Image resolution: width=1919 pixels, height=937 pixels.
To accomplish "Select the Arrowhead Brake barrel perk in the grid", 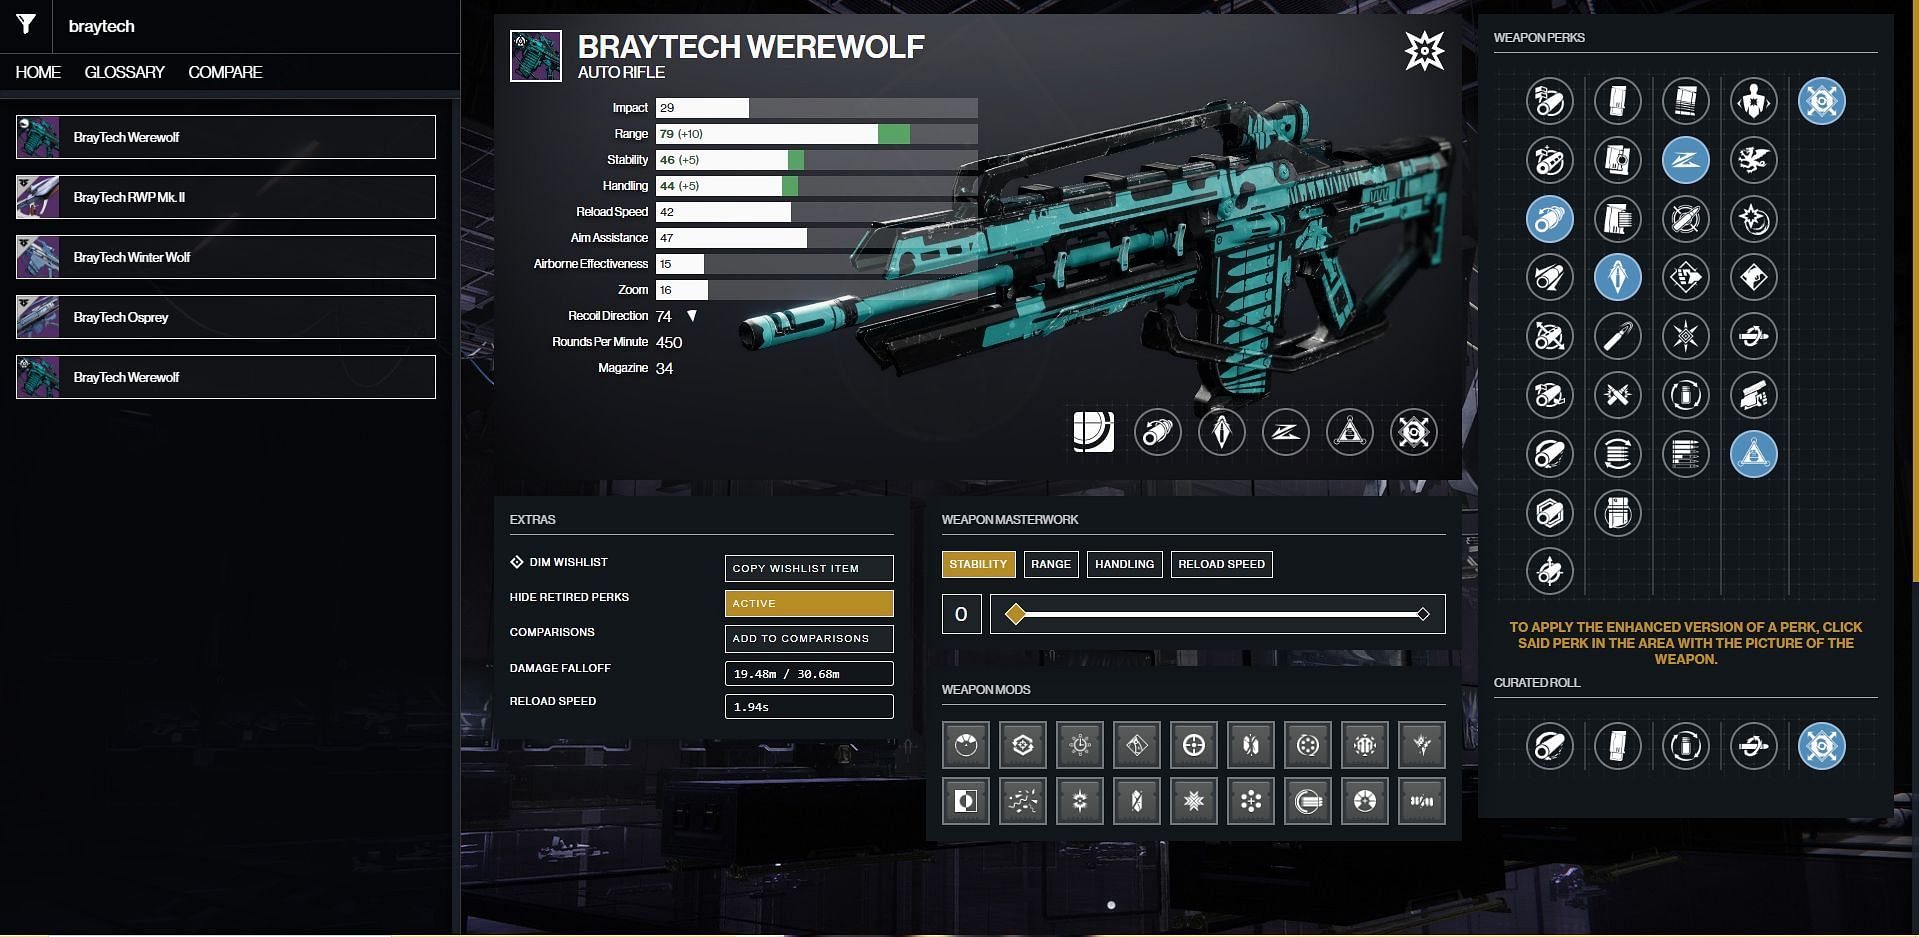I will 1550,101.
